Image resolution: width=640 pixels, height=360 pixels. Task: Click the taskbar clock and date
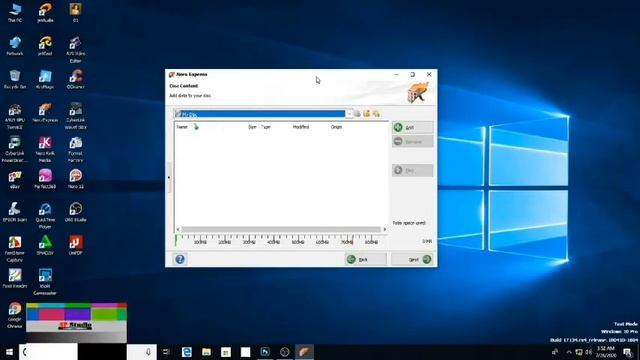point(606,352)
